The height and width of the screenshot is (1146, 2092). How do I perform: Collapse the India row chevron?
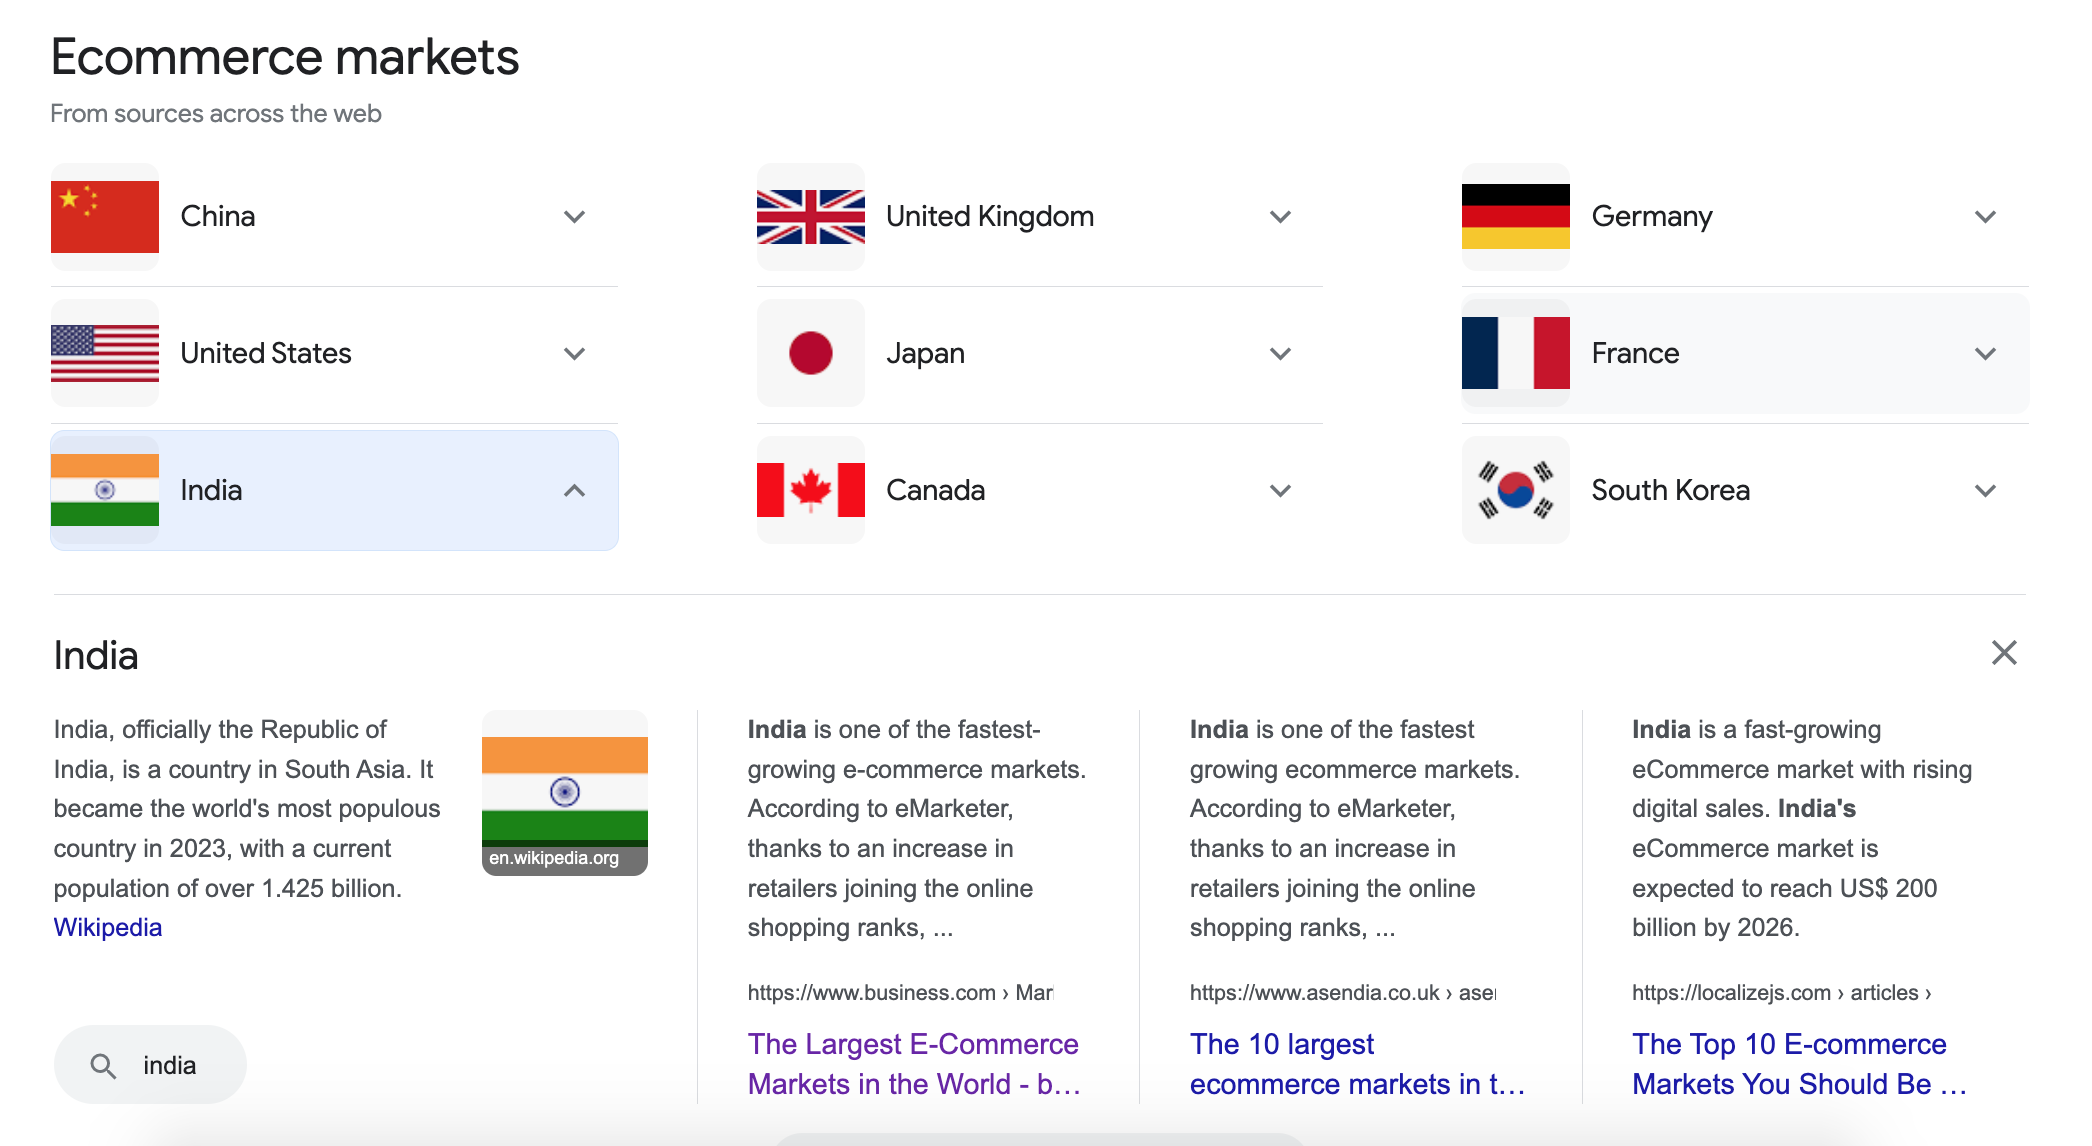(574, 490)
